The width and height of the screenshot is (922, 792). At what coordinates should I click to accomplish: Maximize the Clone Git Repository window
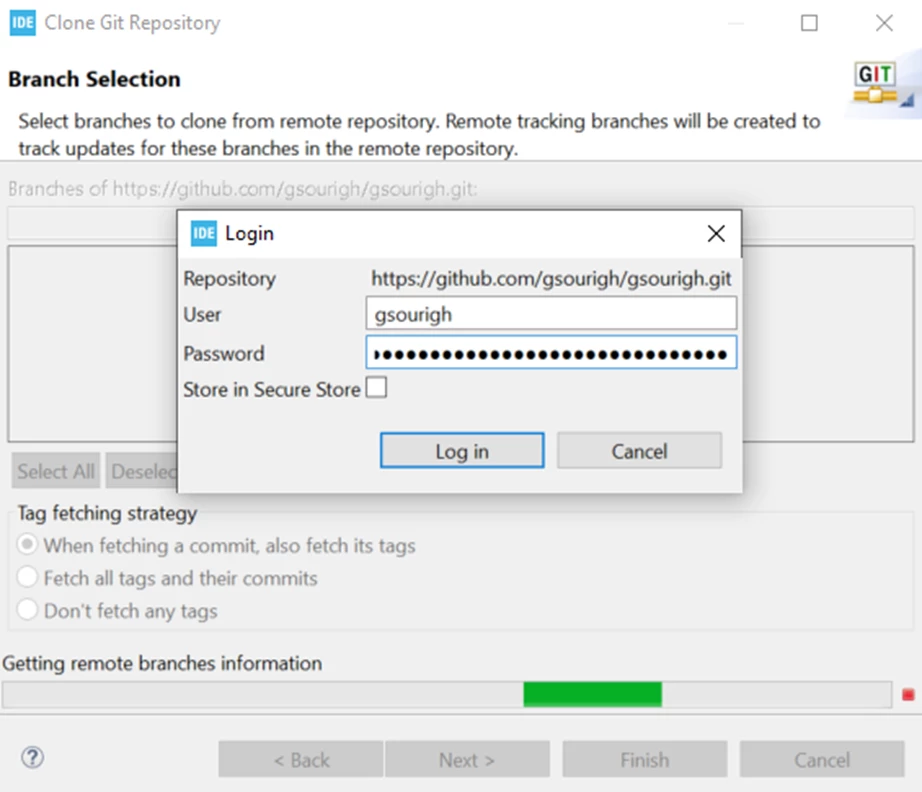point(809,23)
